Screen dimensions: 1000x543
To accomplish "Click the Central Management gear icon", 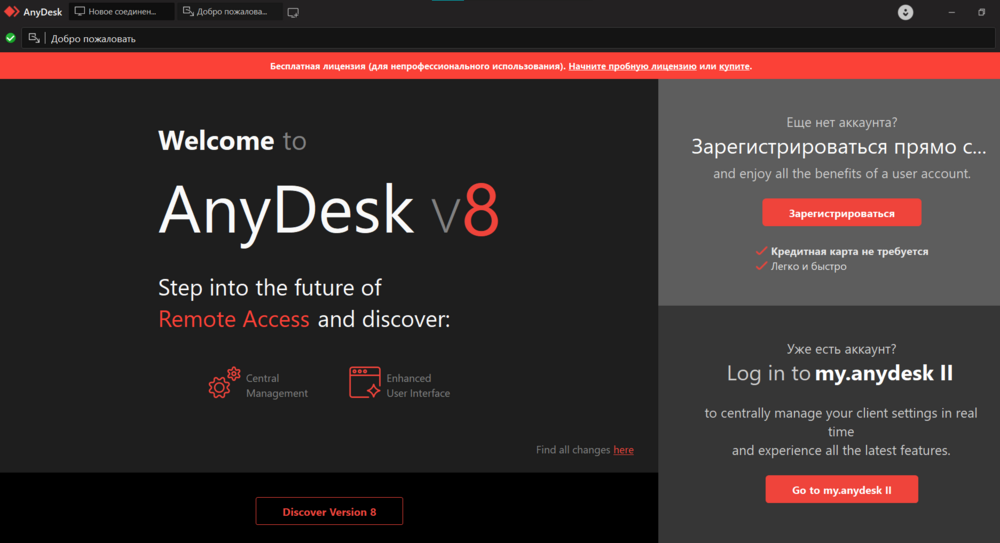I will tap(224, 383).
